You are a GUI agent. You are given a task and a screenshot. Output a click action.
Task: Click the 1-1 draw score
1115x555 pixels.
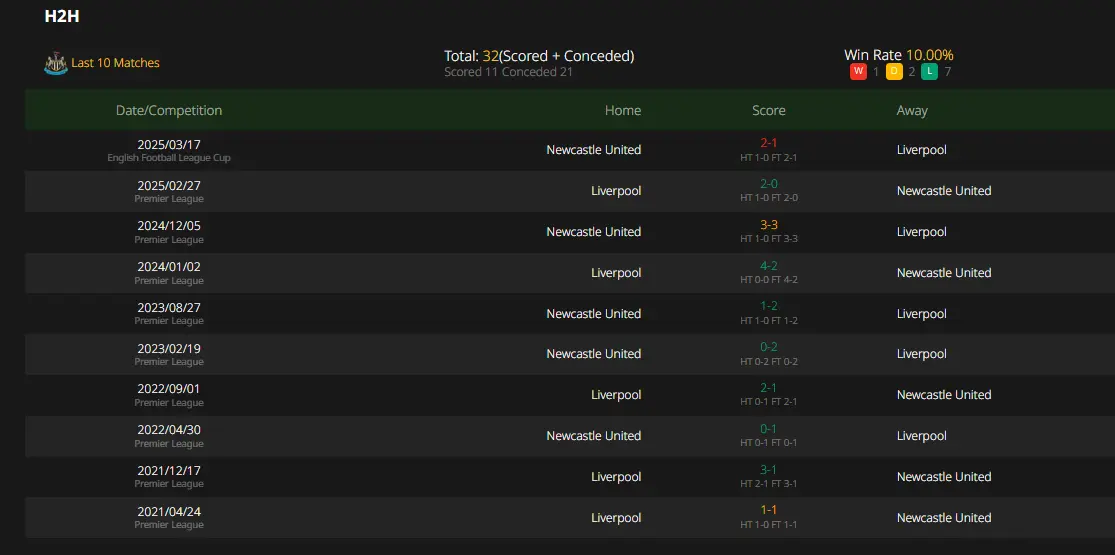click(769, 510)
